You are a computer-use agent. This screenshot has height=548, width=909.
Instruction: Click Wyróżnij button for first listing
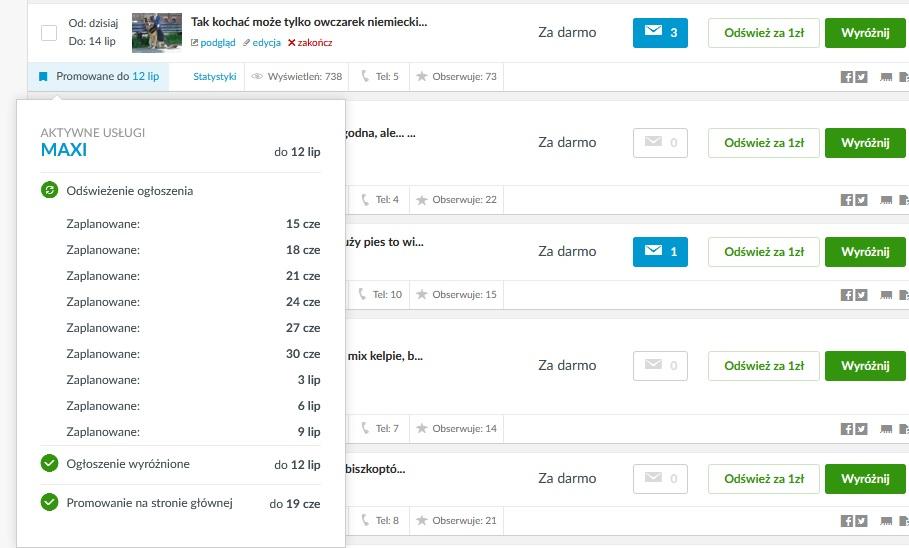865,32
